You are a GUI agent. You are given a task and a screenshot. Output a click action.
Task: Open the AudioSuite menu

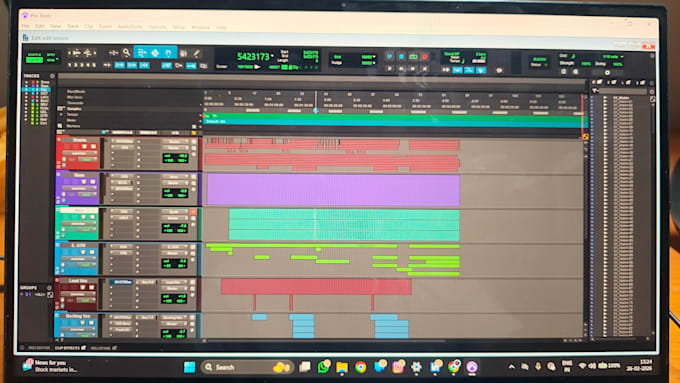click(x=130, y=26)
